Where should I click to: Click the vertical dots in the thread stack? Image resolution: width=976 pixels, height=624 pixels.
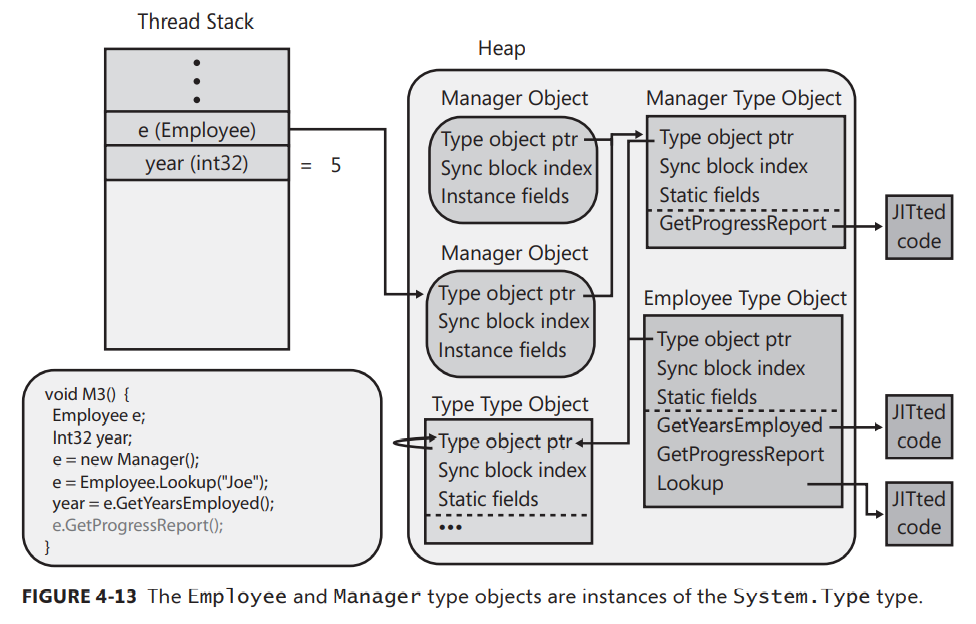[196, 79]
